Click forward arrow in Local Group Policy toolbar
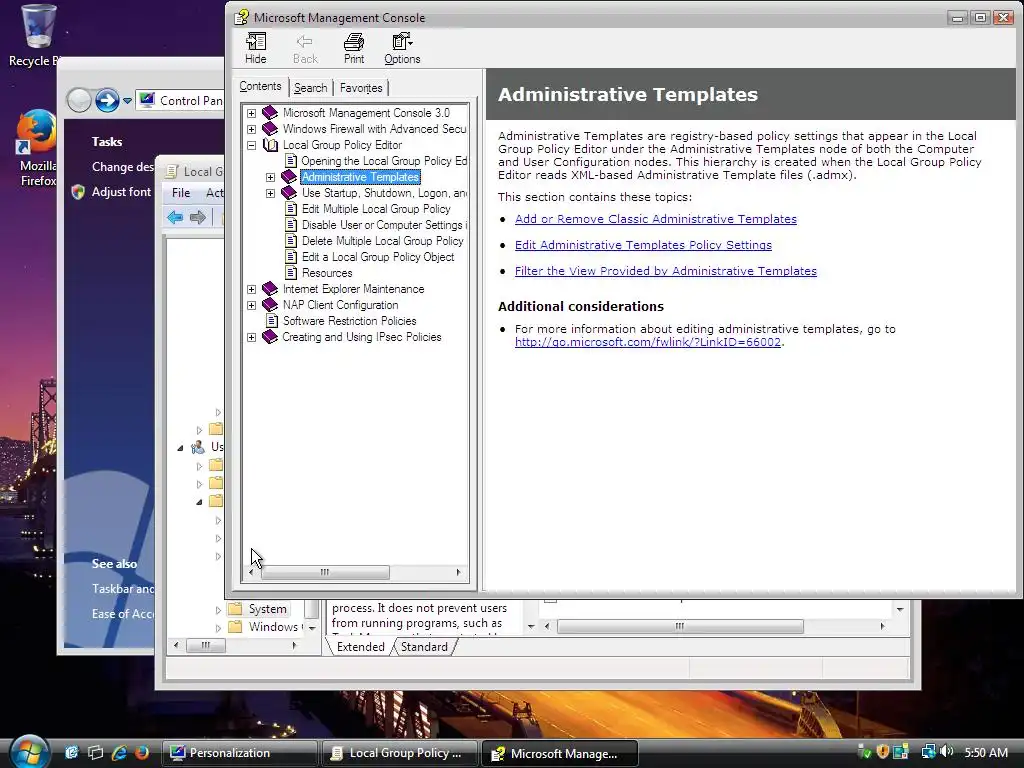 (x=198, y=217)
